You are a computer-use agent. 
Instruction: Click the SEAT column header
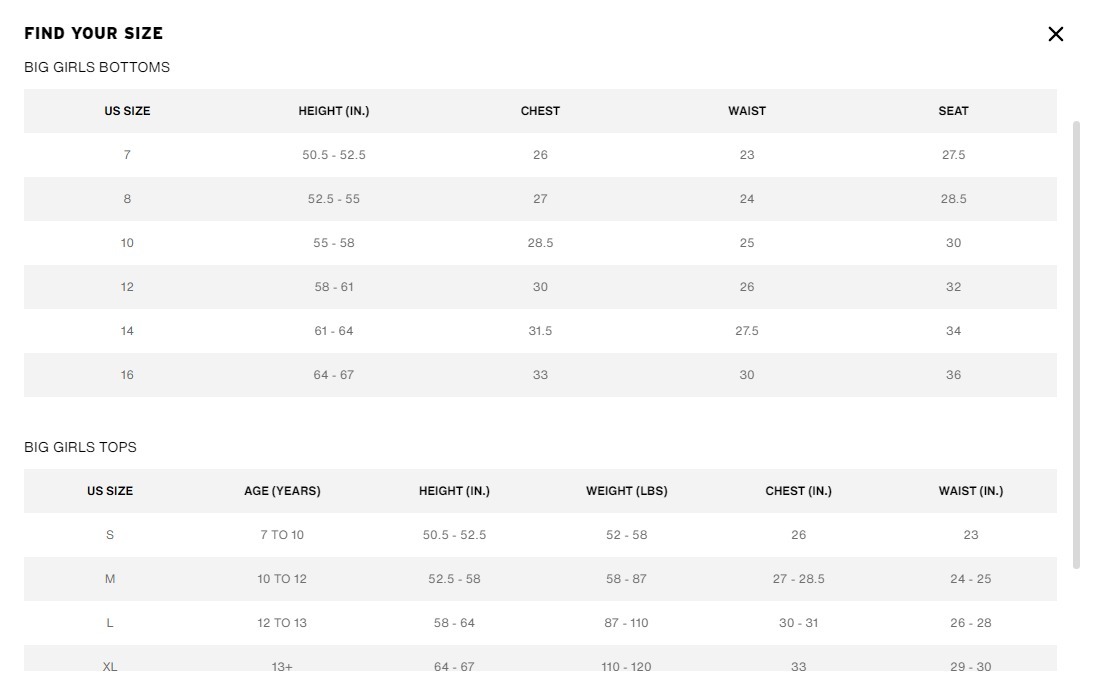[x=953, y=111]
